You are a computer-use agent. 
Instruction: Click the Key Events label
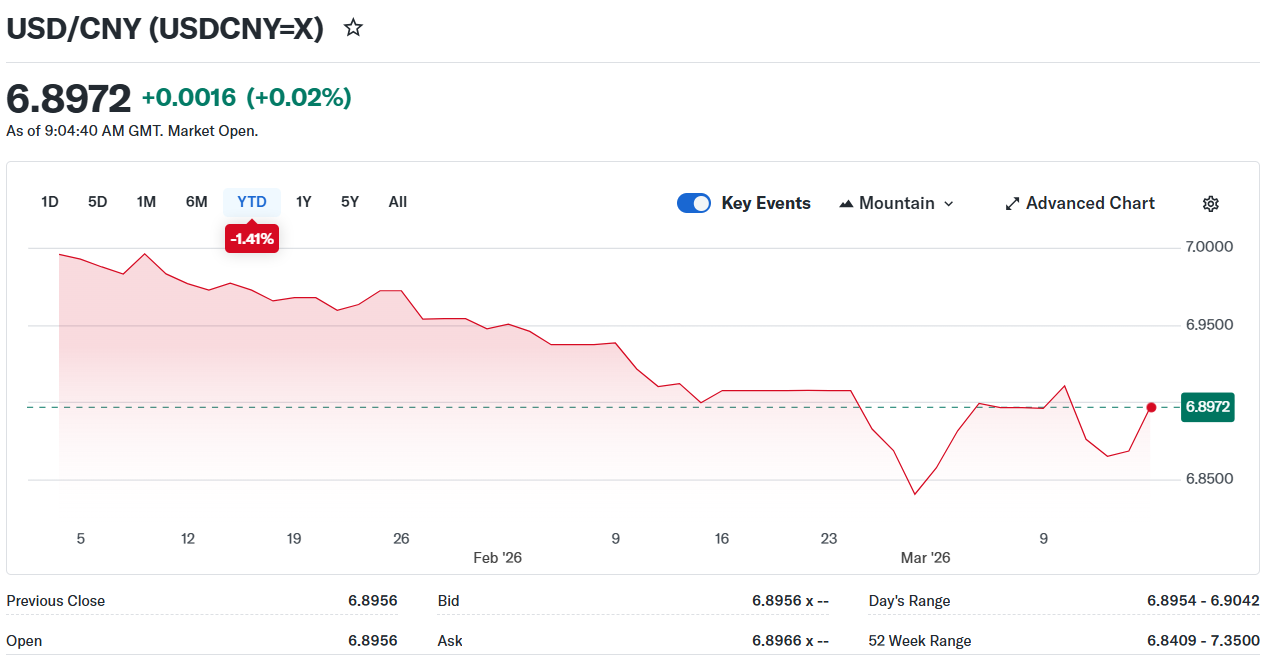[x=766, y=203]
